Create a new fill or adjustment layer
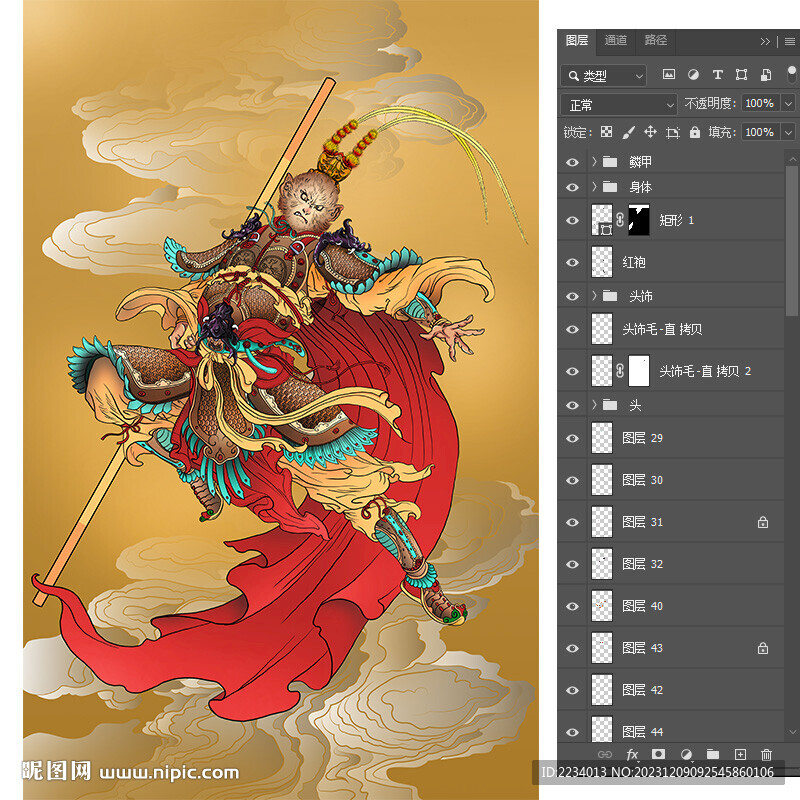800x800 pixels. 686,754
